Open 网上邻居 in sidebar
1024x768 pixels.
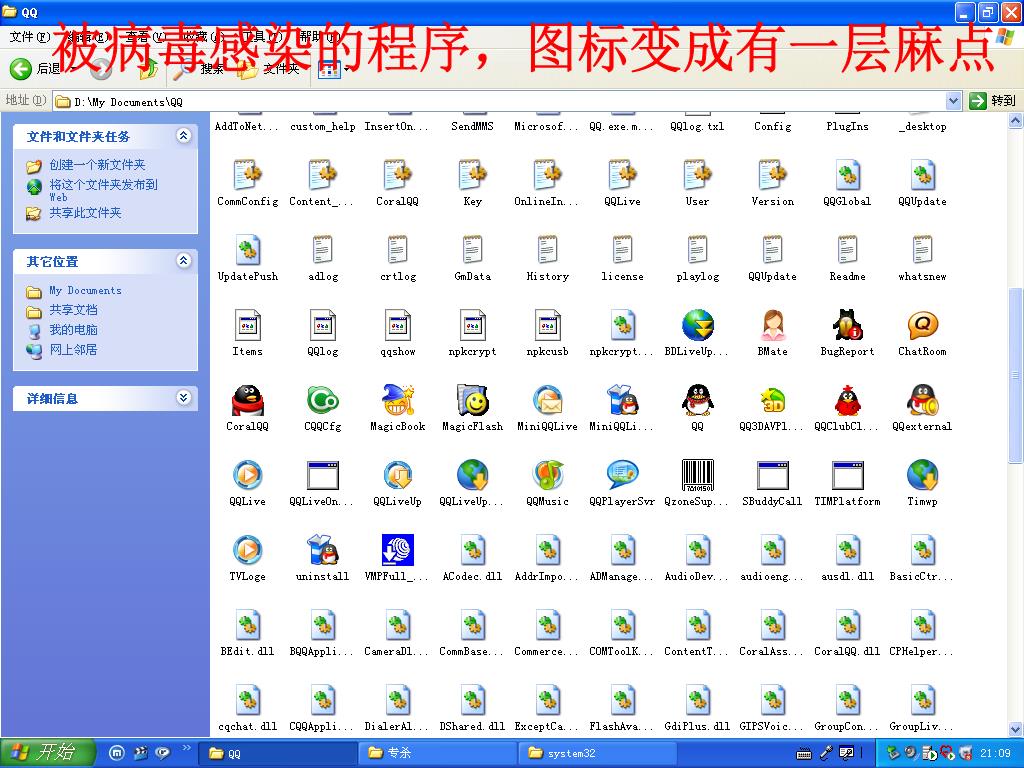73,349
